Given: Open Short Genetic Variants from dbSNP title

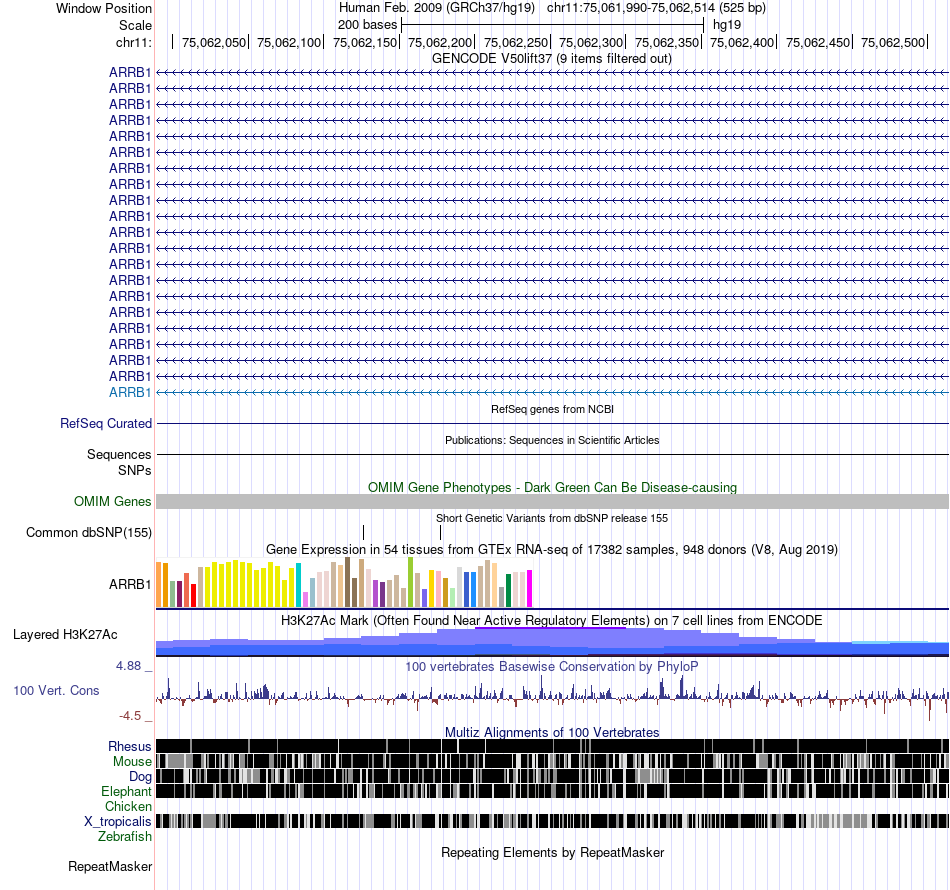Looking at the screenshot, I should pyautogui.click(x=552, y=519).
